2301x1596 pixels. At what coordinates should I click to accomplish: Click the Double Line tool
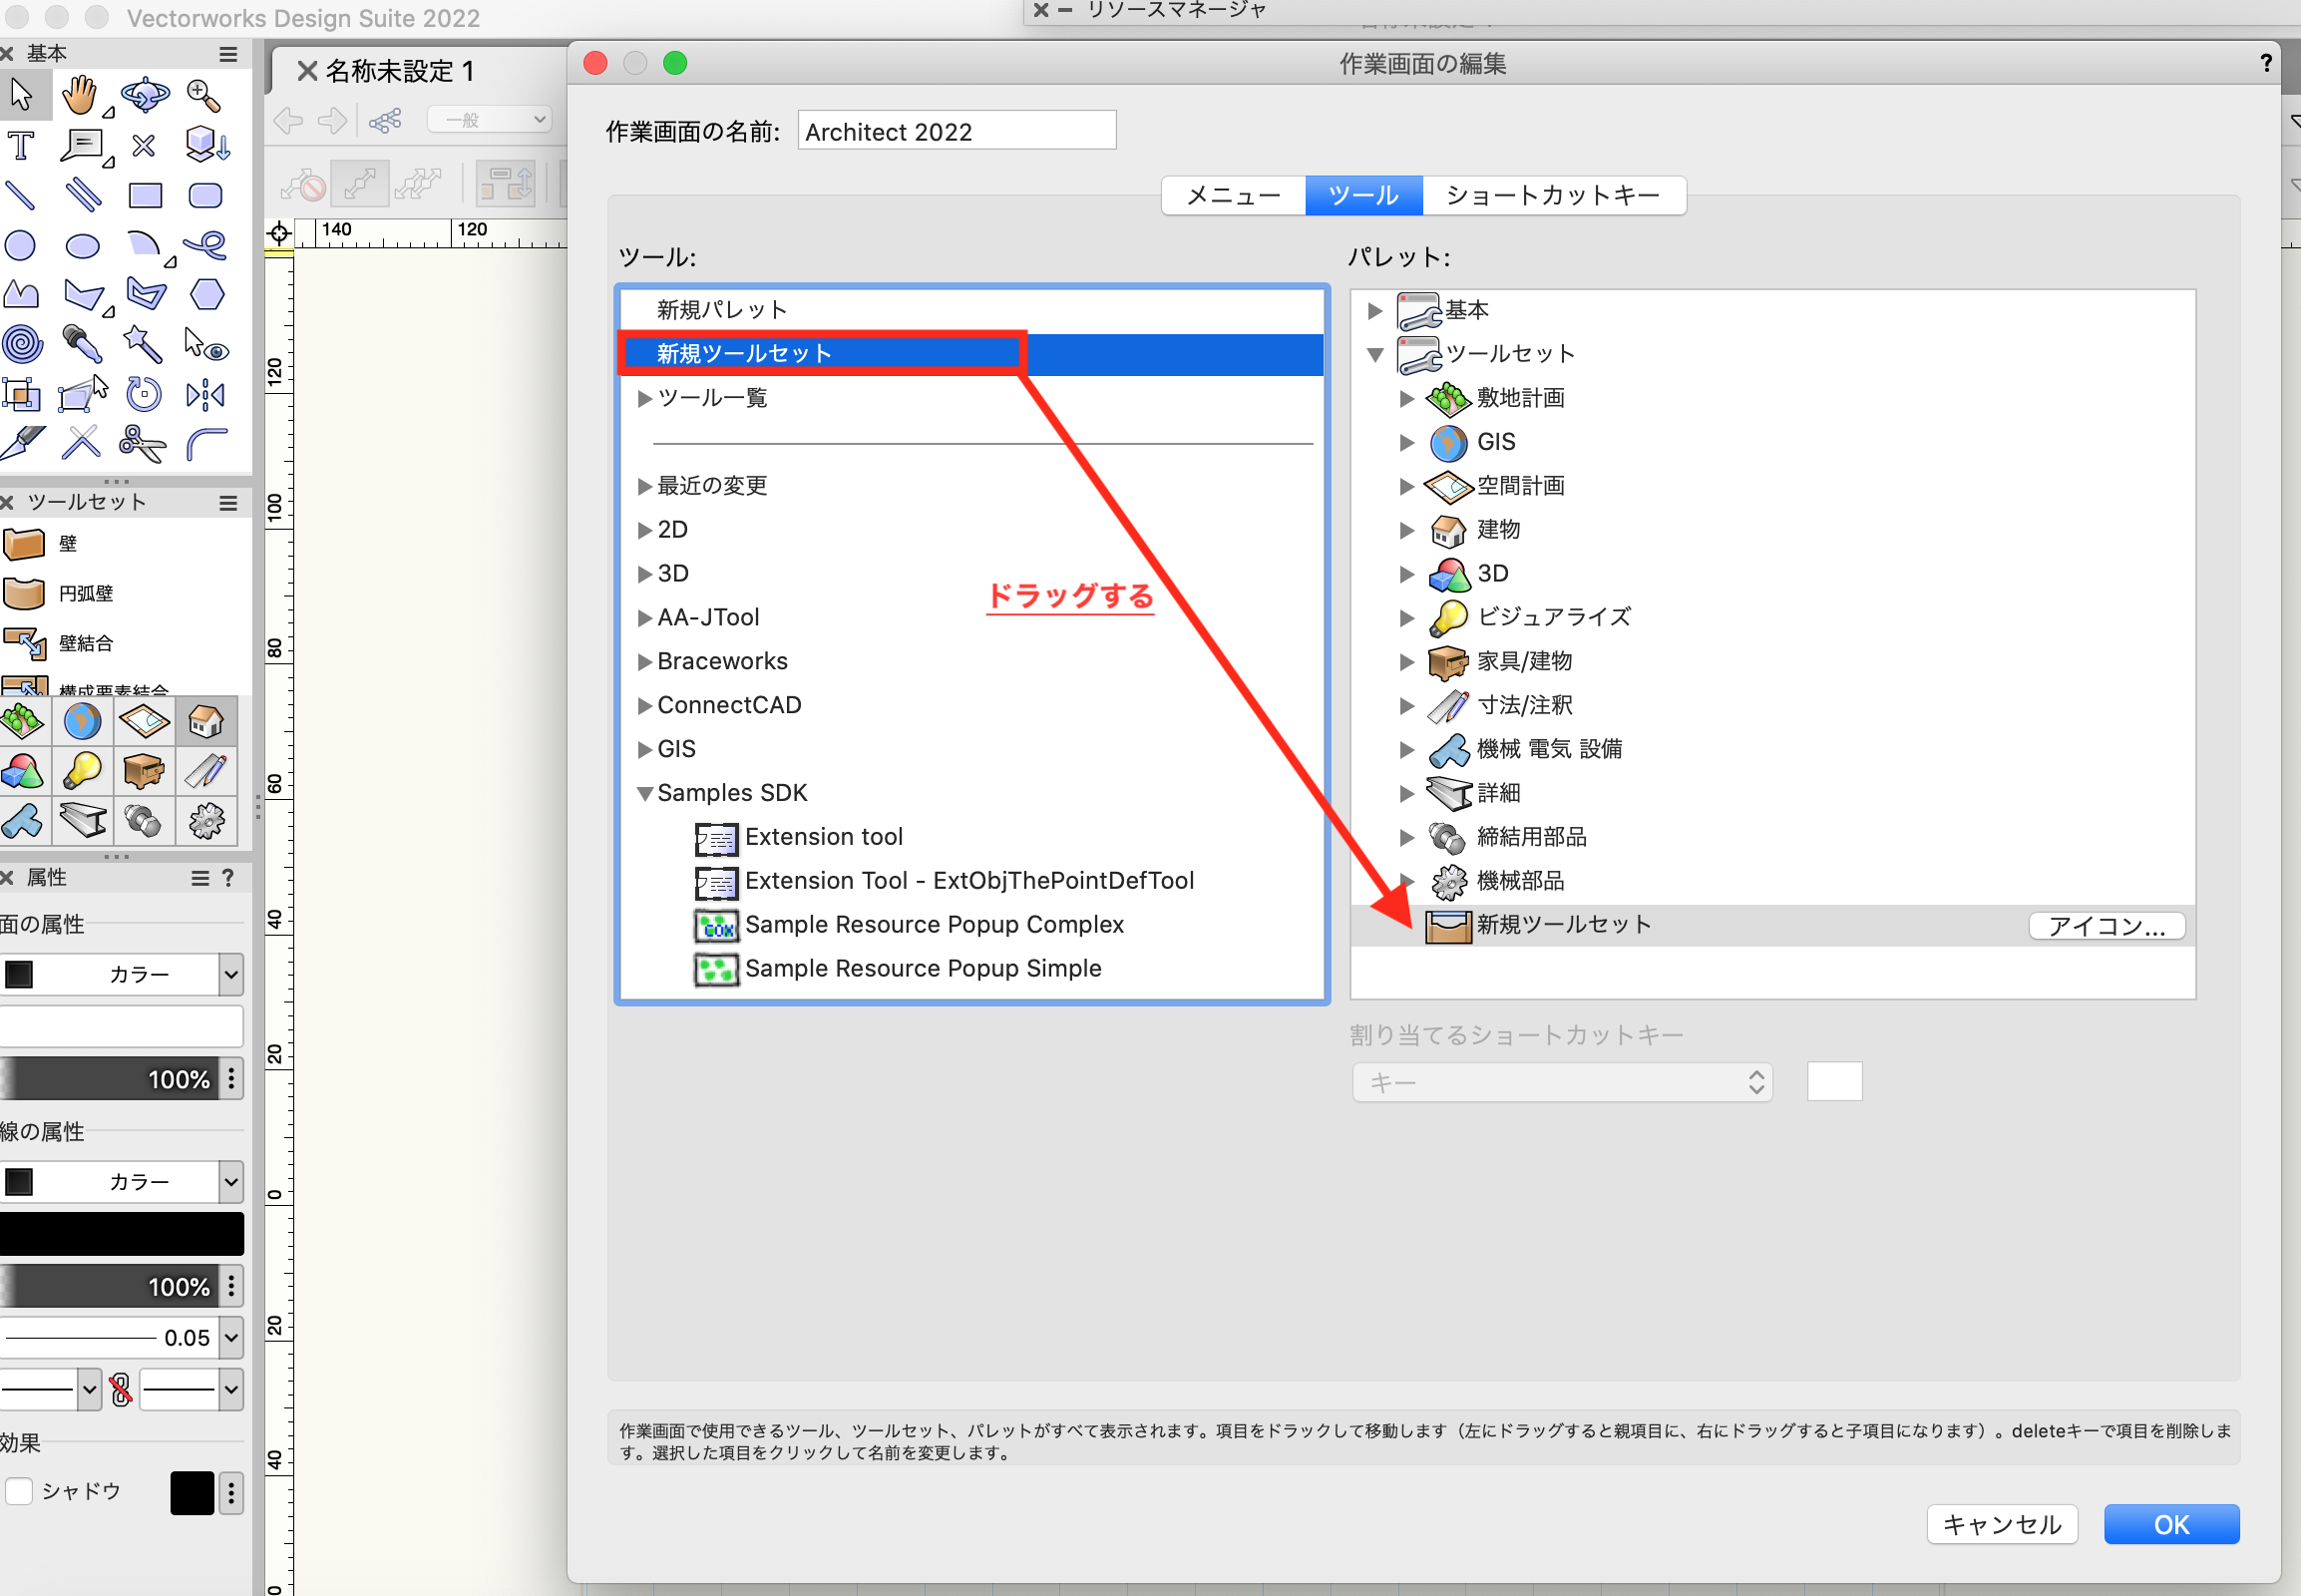click(x=83, y=196)
